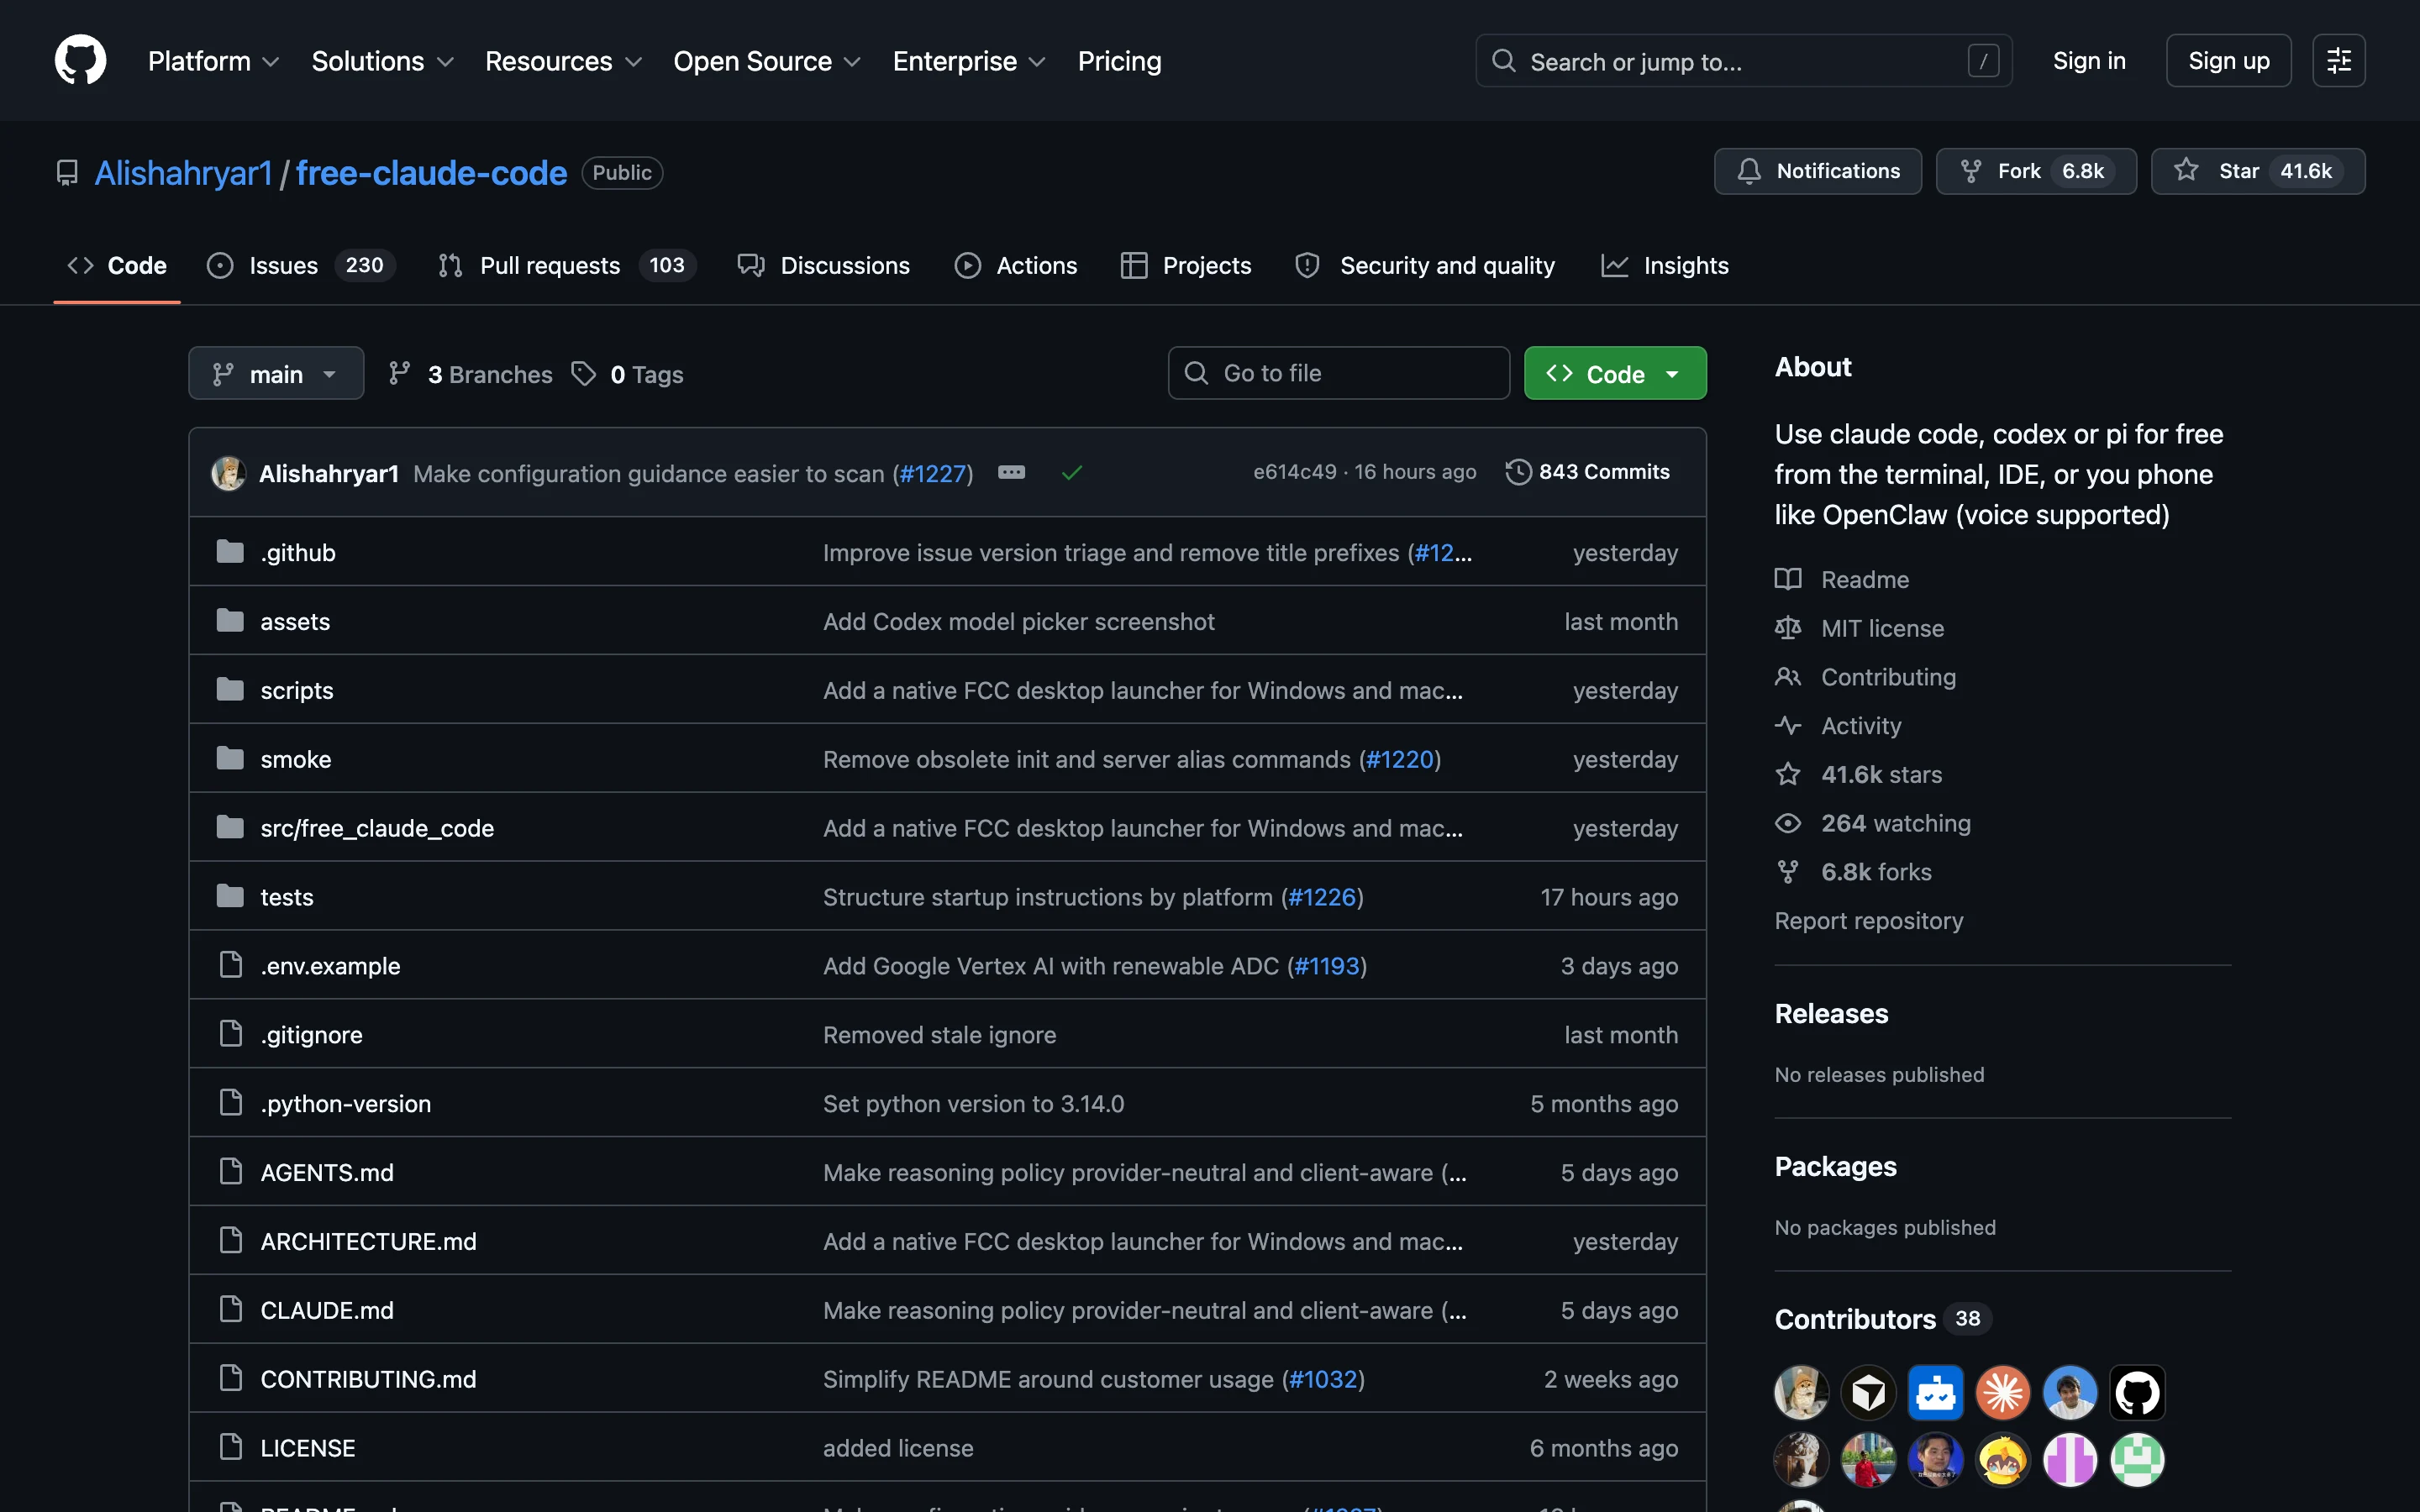Open commit hash e614c49
The image size is (2420, 1512).
pyautogui.click(x=1294, y=472)
